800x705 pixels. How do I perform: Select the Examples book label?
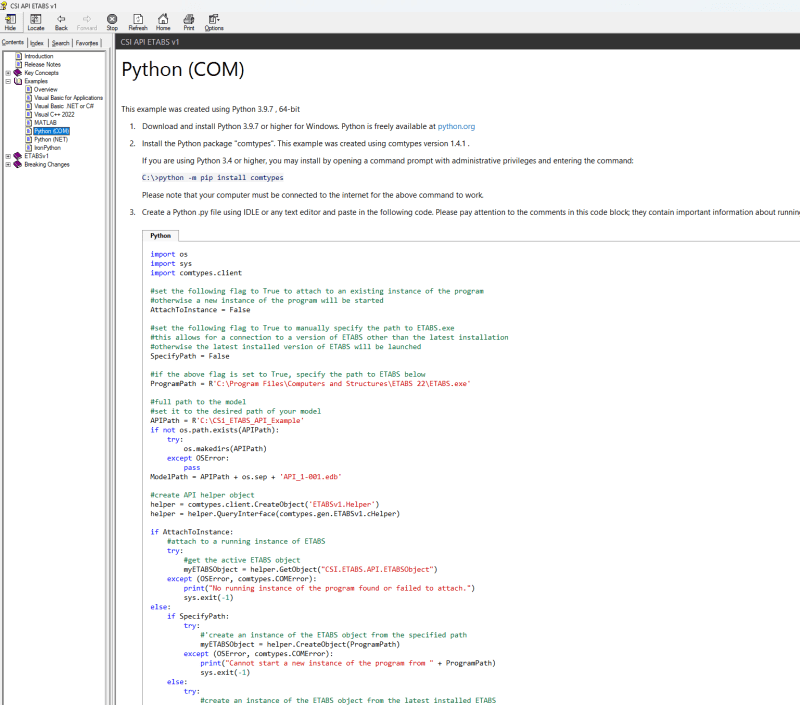click(36, 81)
